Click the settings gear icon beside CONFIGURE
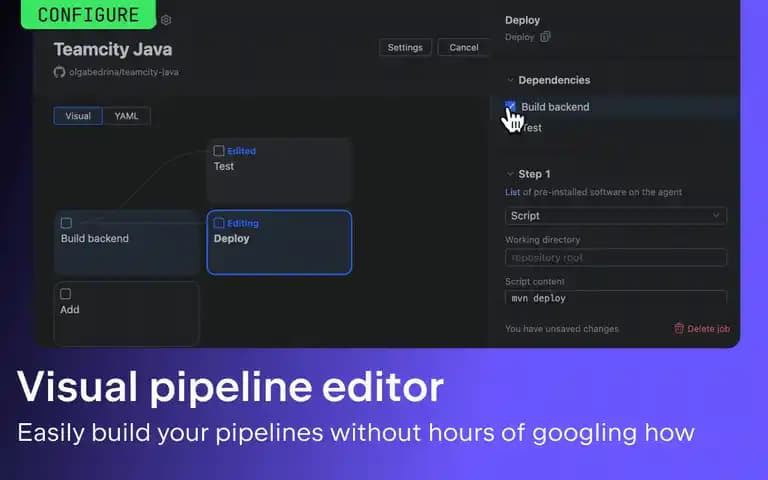Viewport: 768px width, 480px height. (166, 20)
